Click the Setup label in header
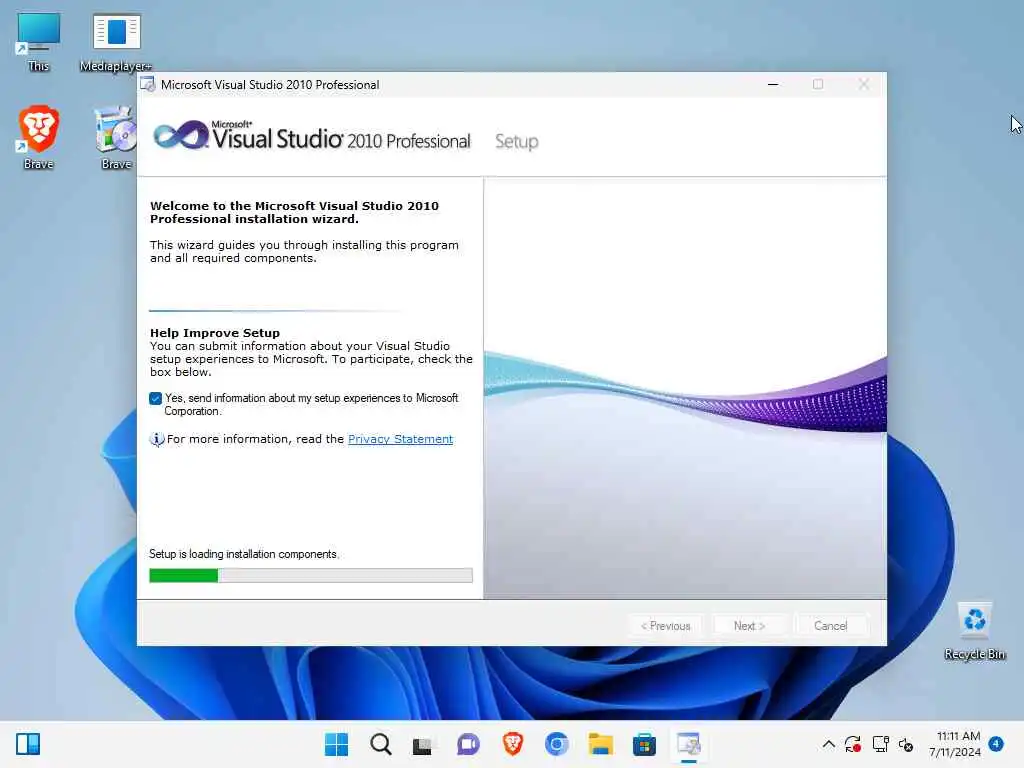The width and height of the screenshot is (1024, 768). tap(517, 141)
